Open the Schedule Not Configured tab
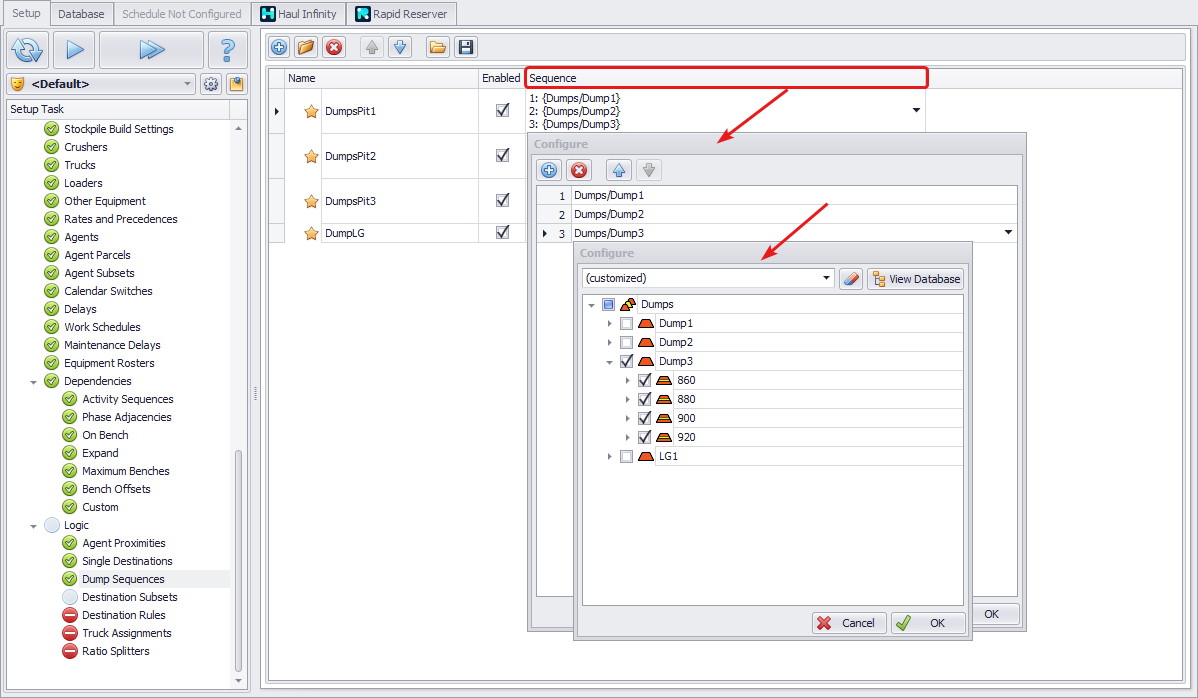 [182, 14]
